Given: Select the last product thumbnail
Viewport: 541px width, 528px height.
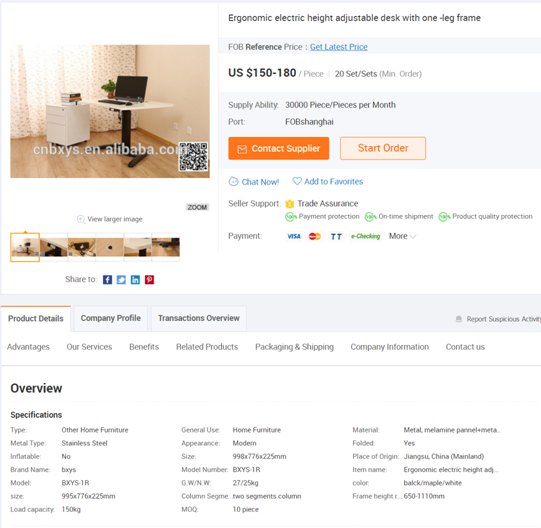Looking at the screenshot, I should coord(166,247).
